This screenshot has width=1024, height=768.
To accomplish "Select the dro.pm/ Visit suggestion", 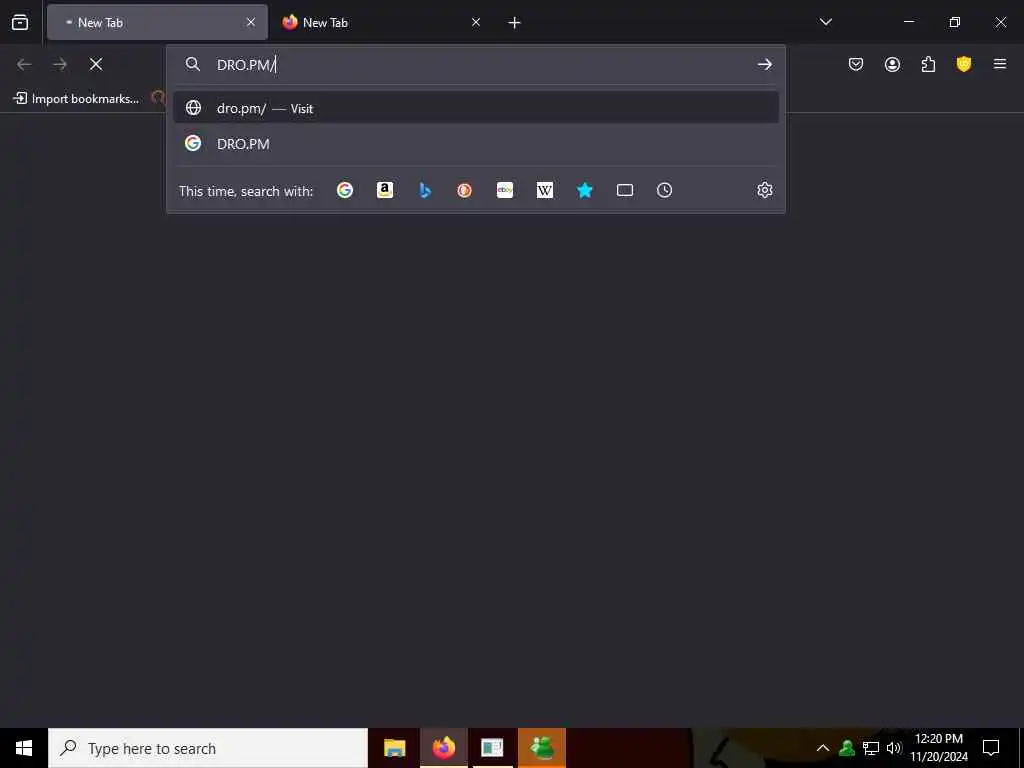I will click(x=476, y=108).
